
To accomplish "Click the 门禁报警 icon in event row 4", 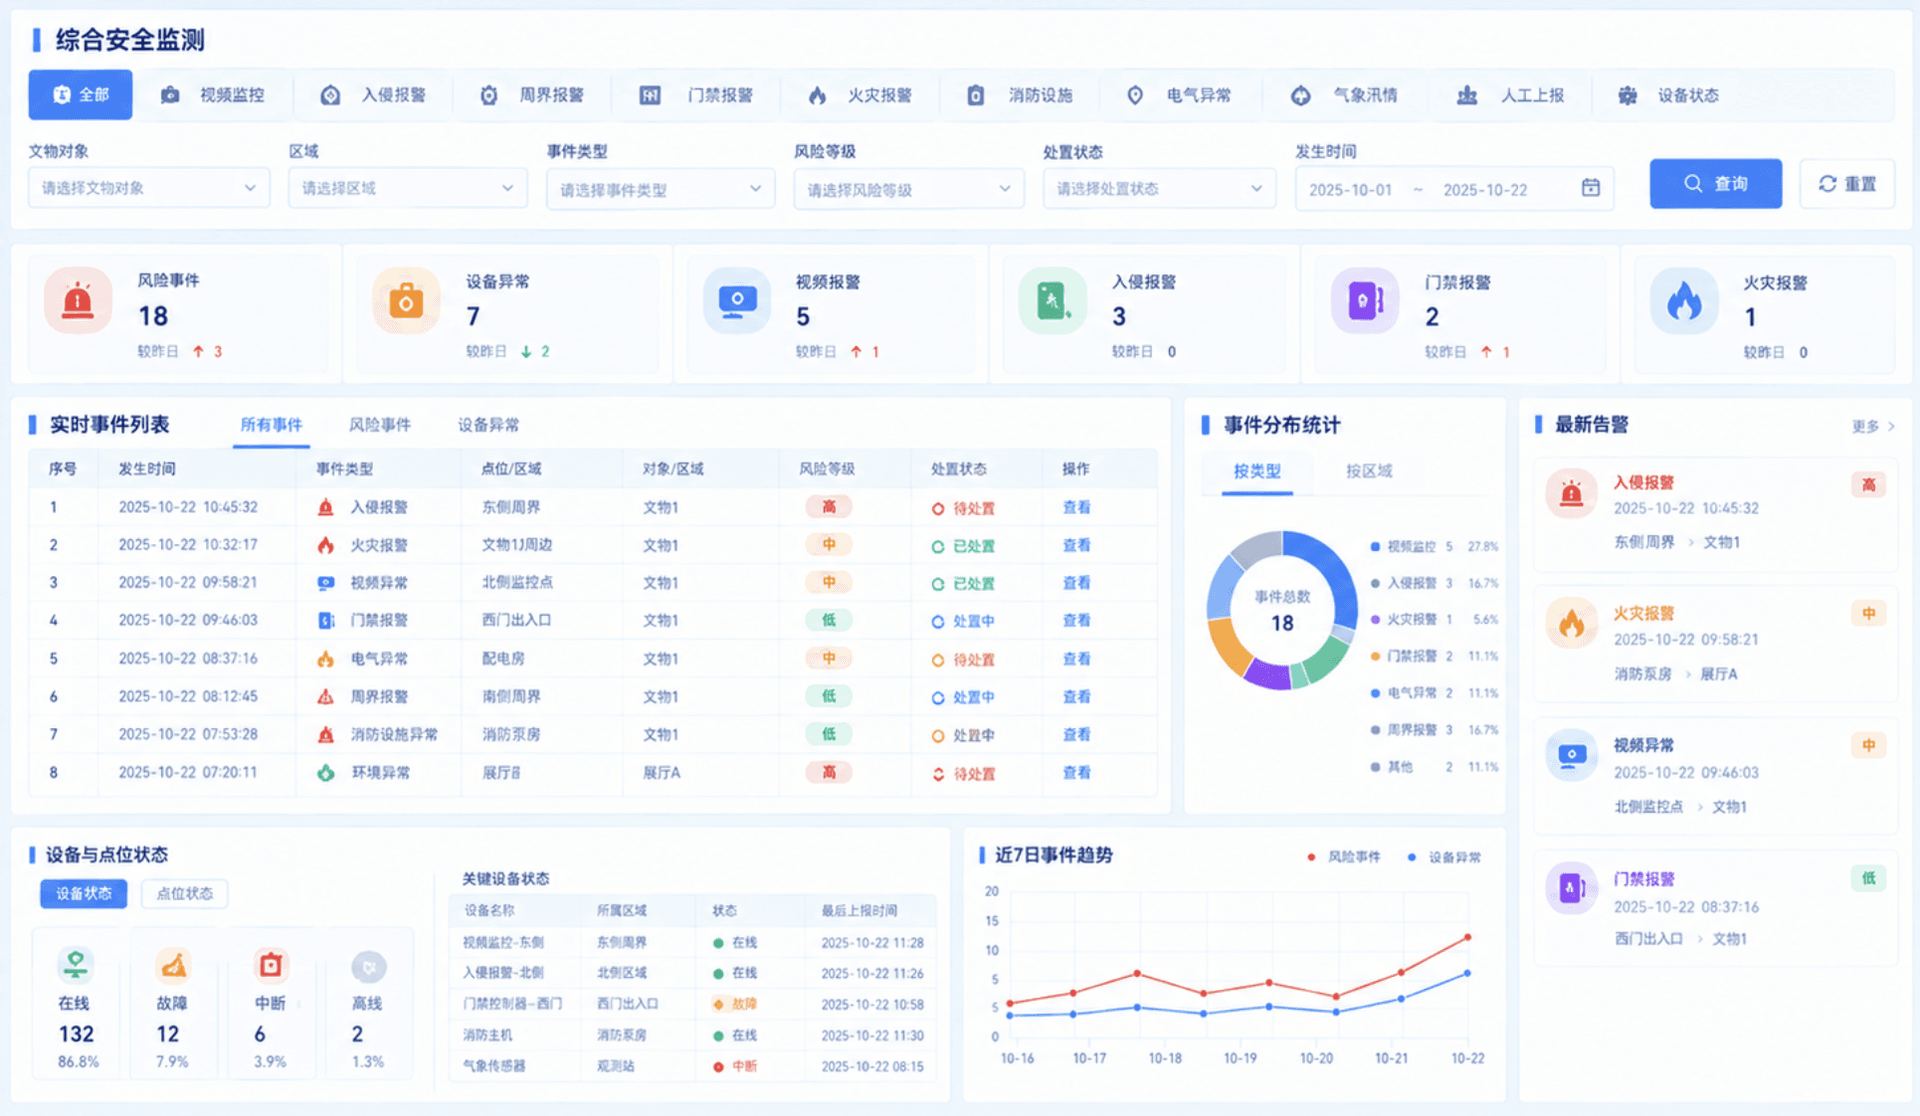I will point(326,621).
